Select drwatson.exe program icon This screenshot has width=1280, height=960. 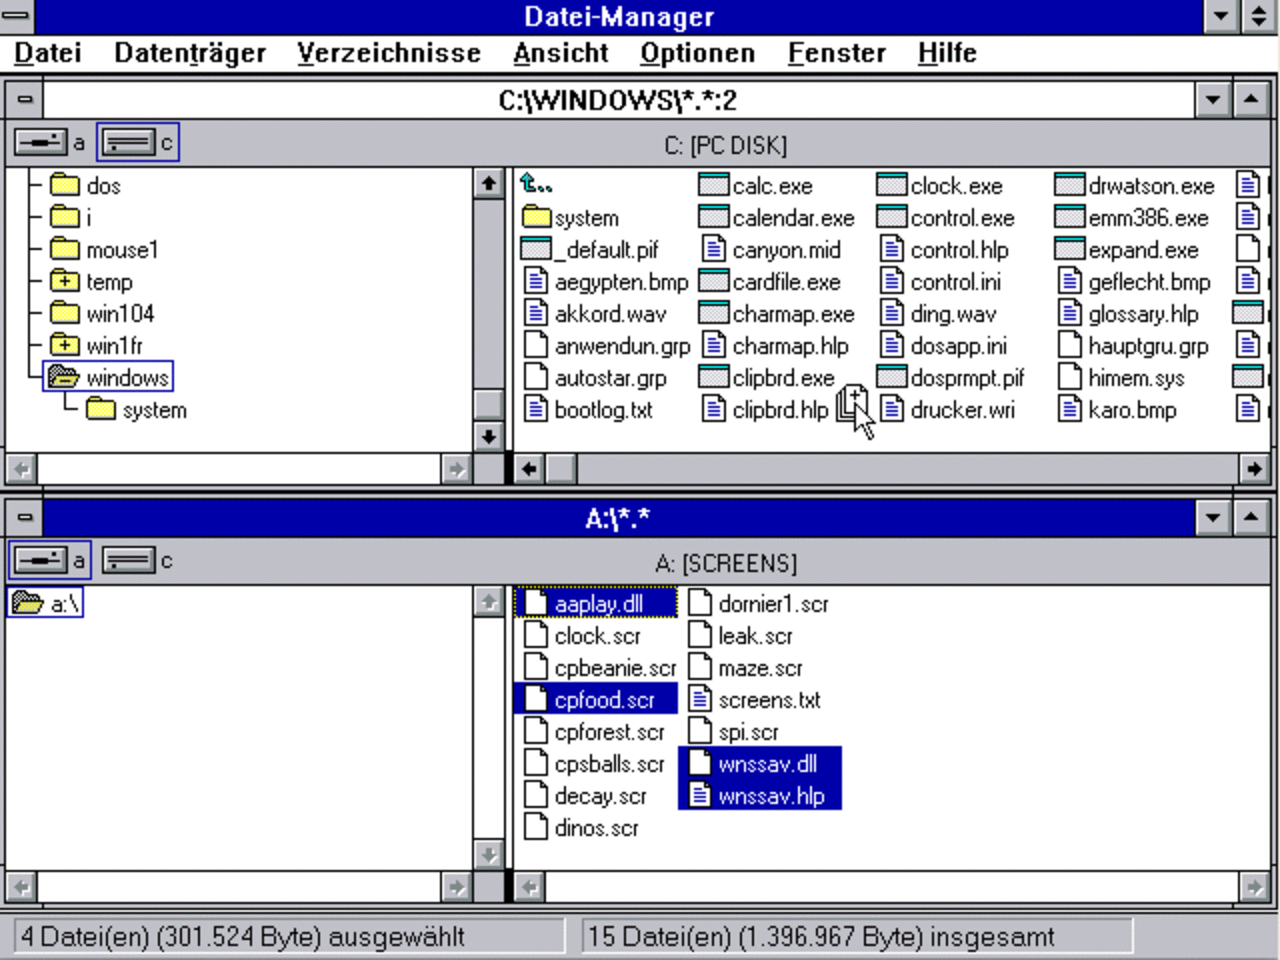pyautogui.click(x=1069, y=185)
